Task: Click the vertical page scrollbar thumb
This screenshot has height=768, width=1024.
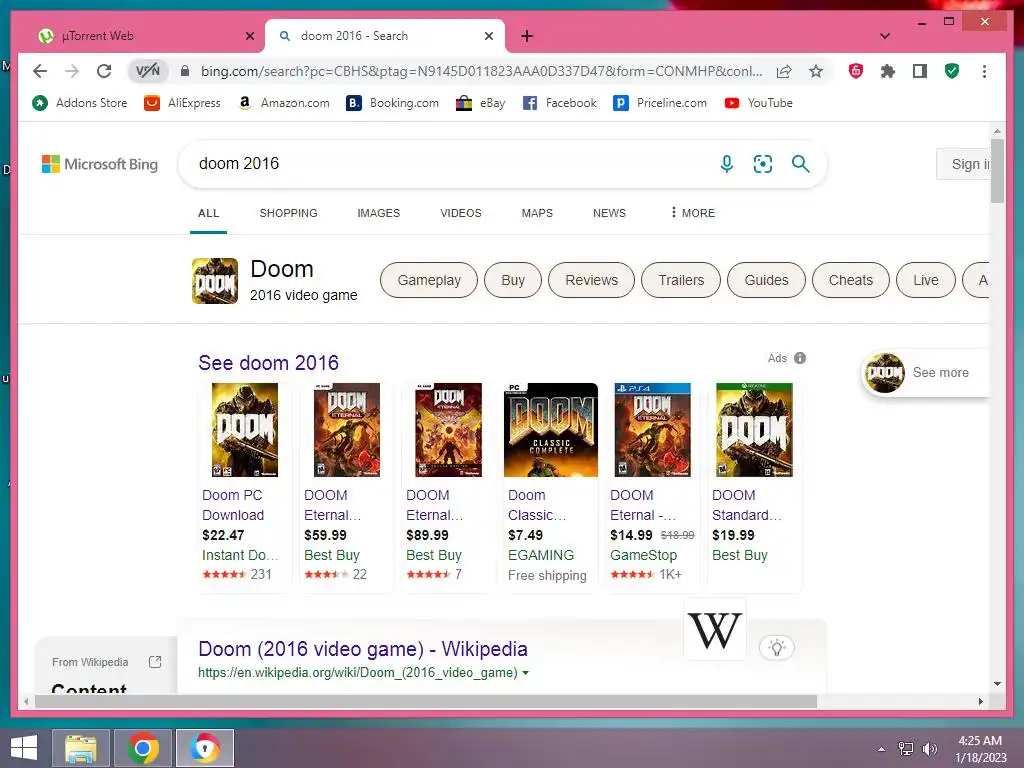Action: pyautogui.click(x=997, y=170)
